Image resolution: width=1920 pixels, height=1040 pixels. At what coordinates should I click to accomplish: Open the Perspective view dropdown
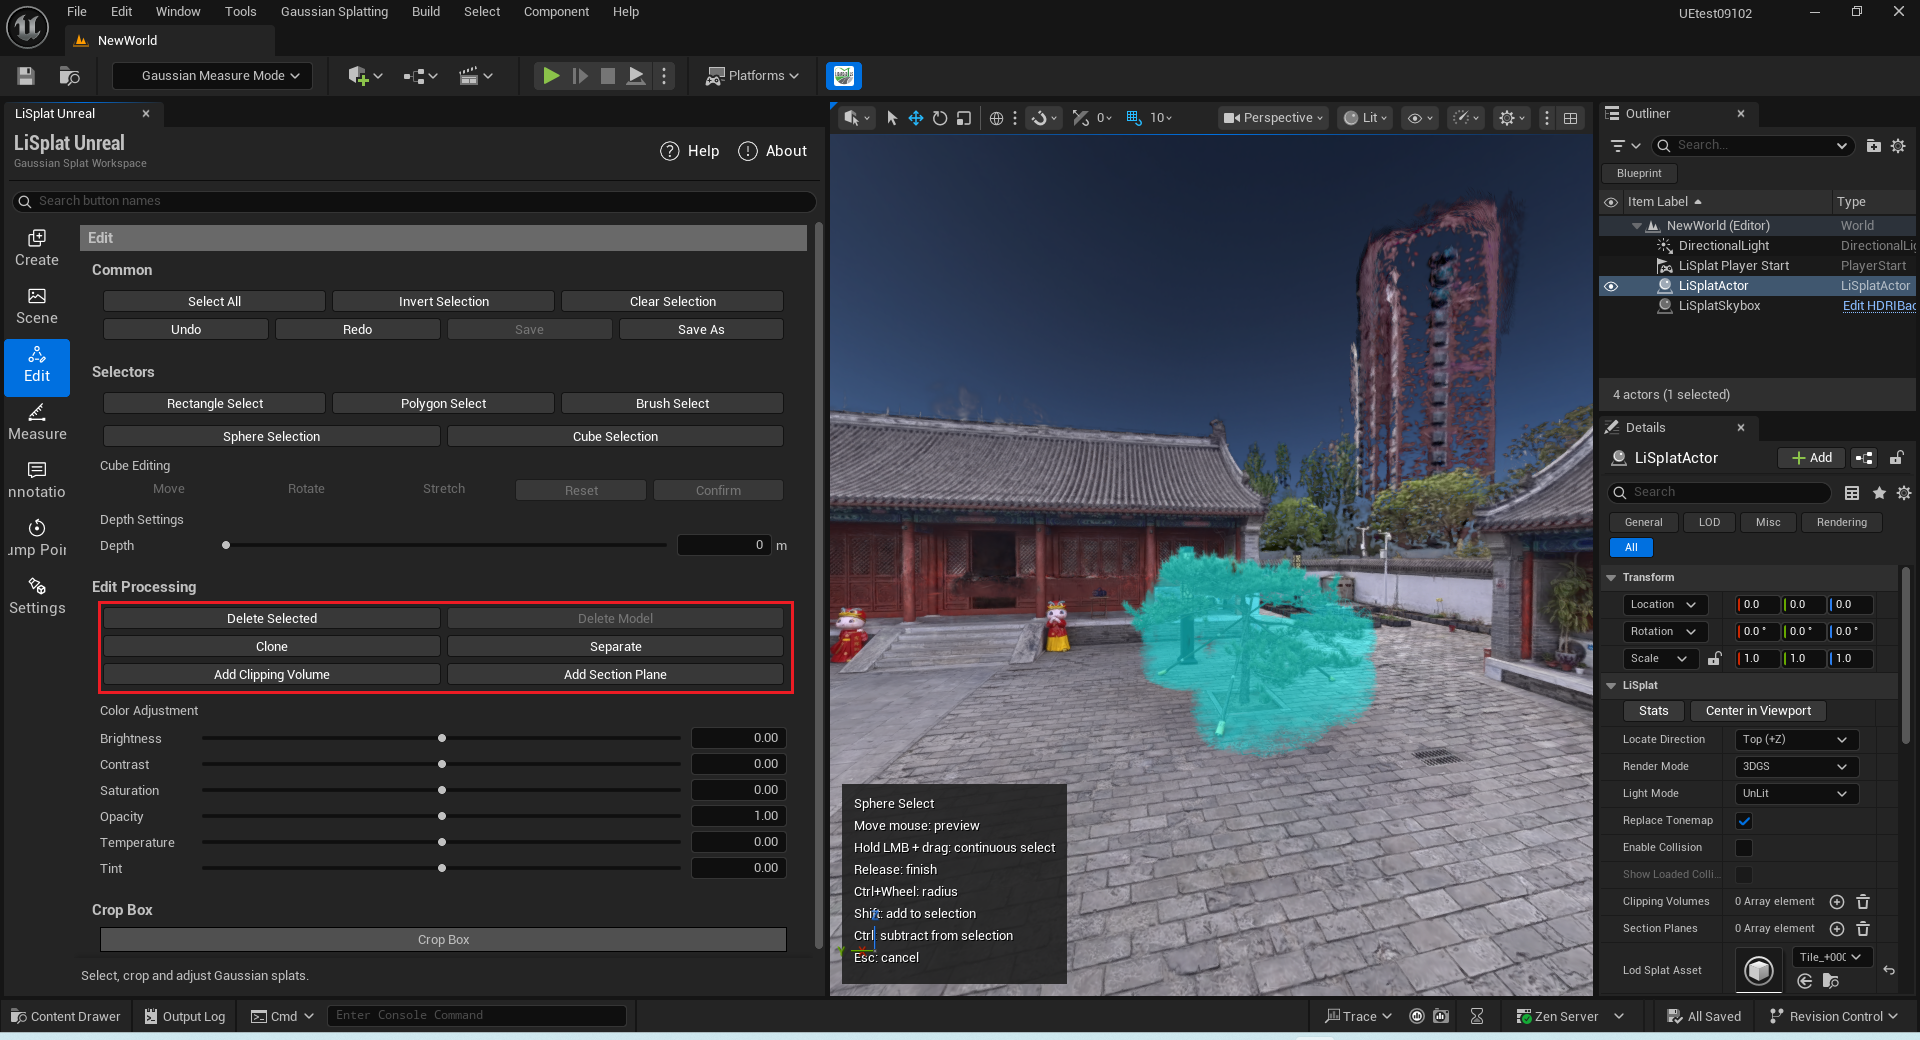1273,118
